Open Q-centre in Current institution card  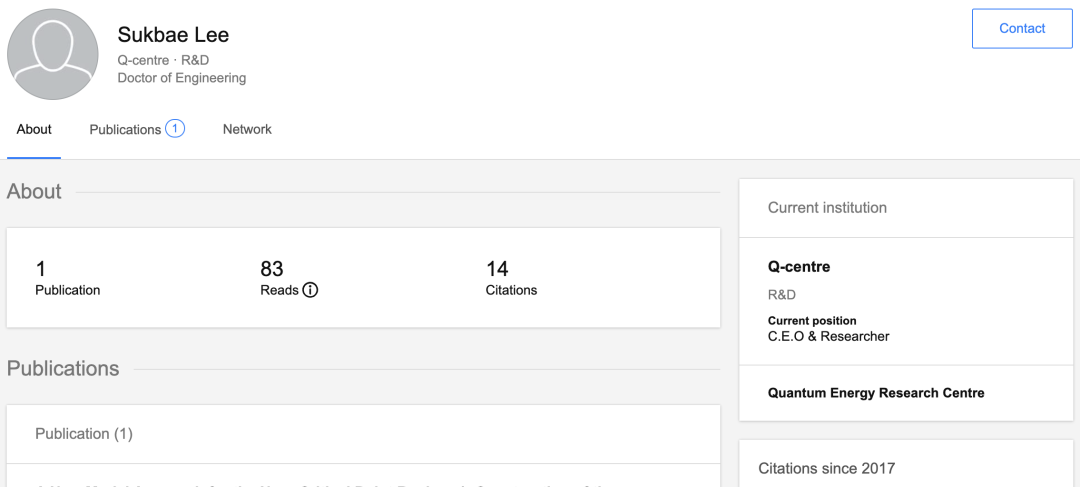coord(798,267)
